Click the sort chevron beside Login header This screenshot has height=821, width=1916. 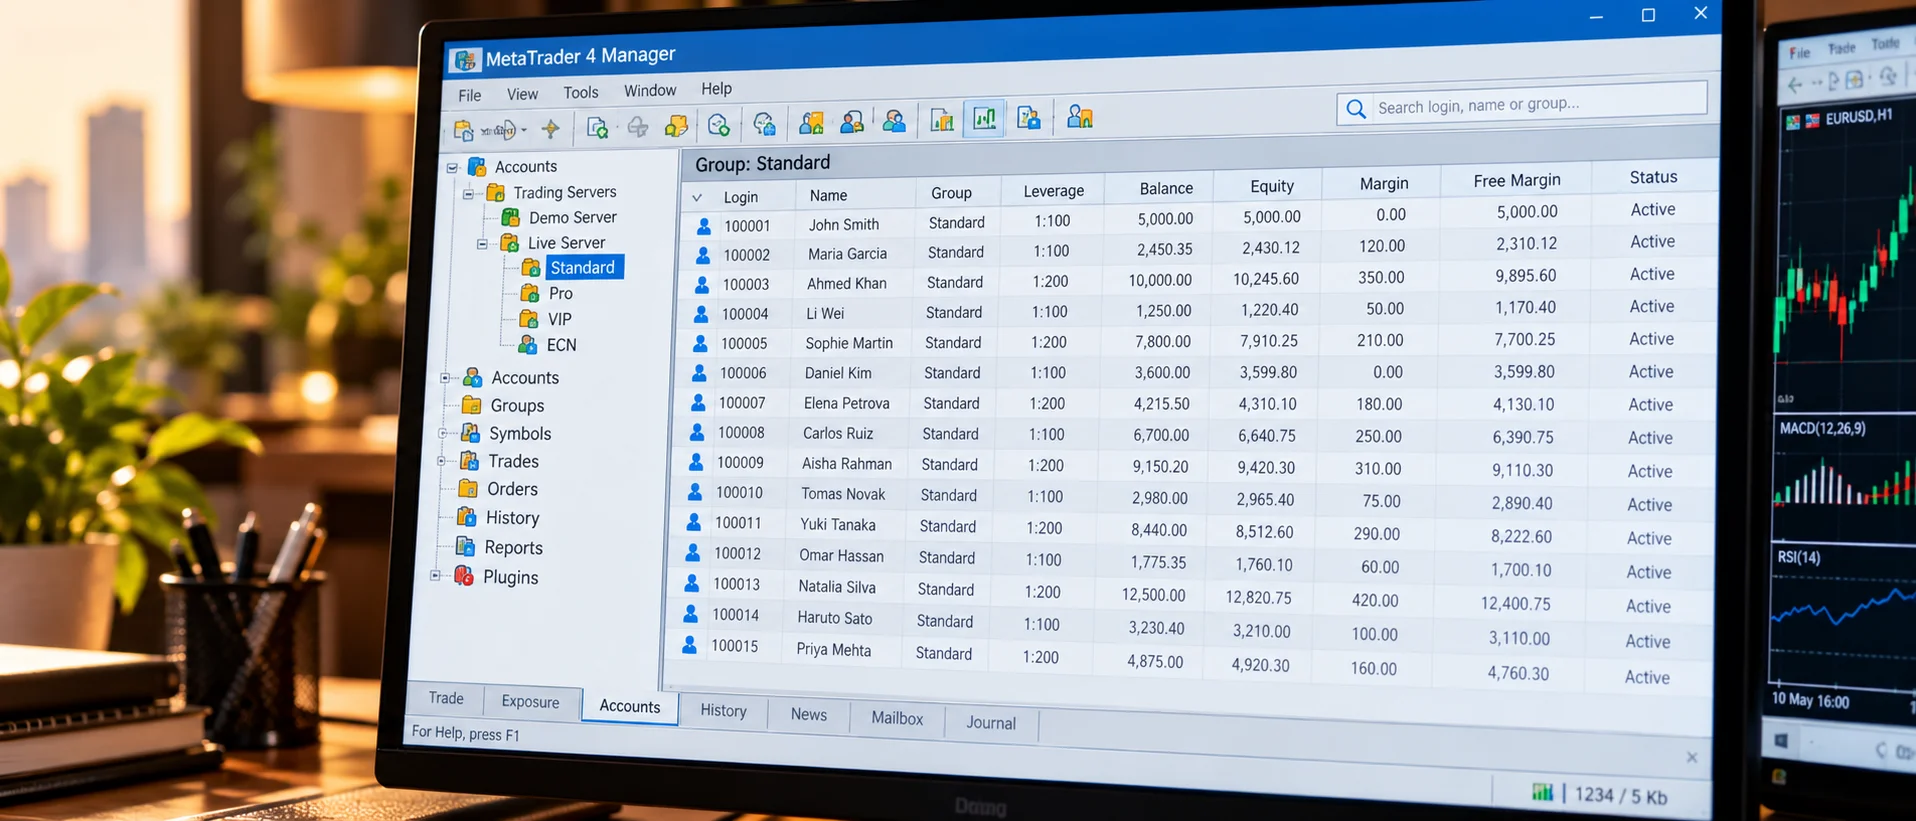[x=697, y=198]
